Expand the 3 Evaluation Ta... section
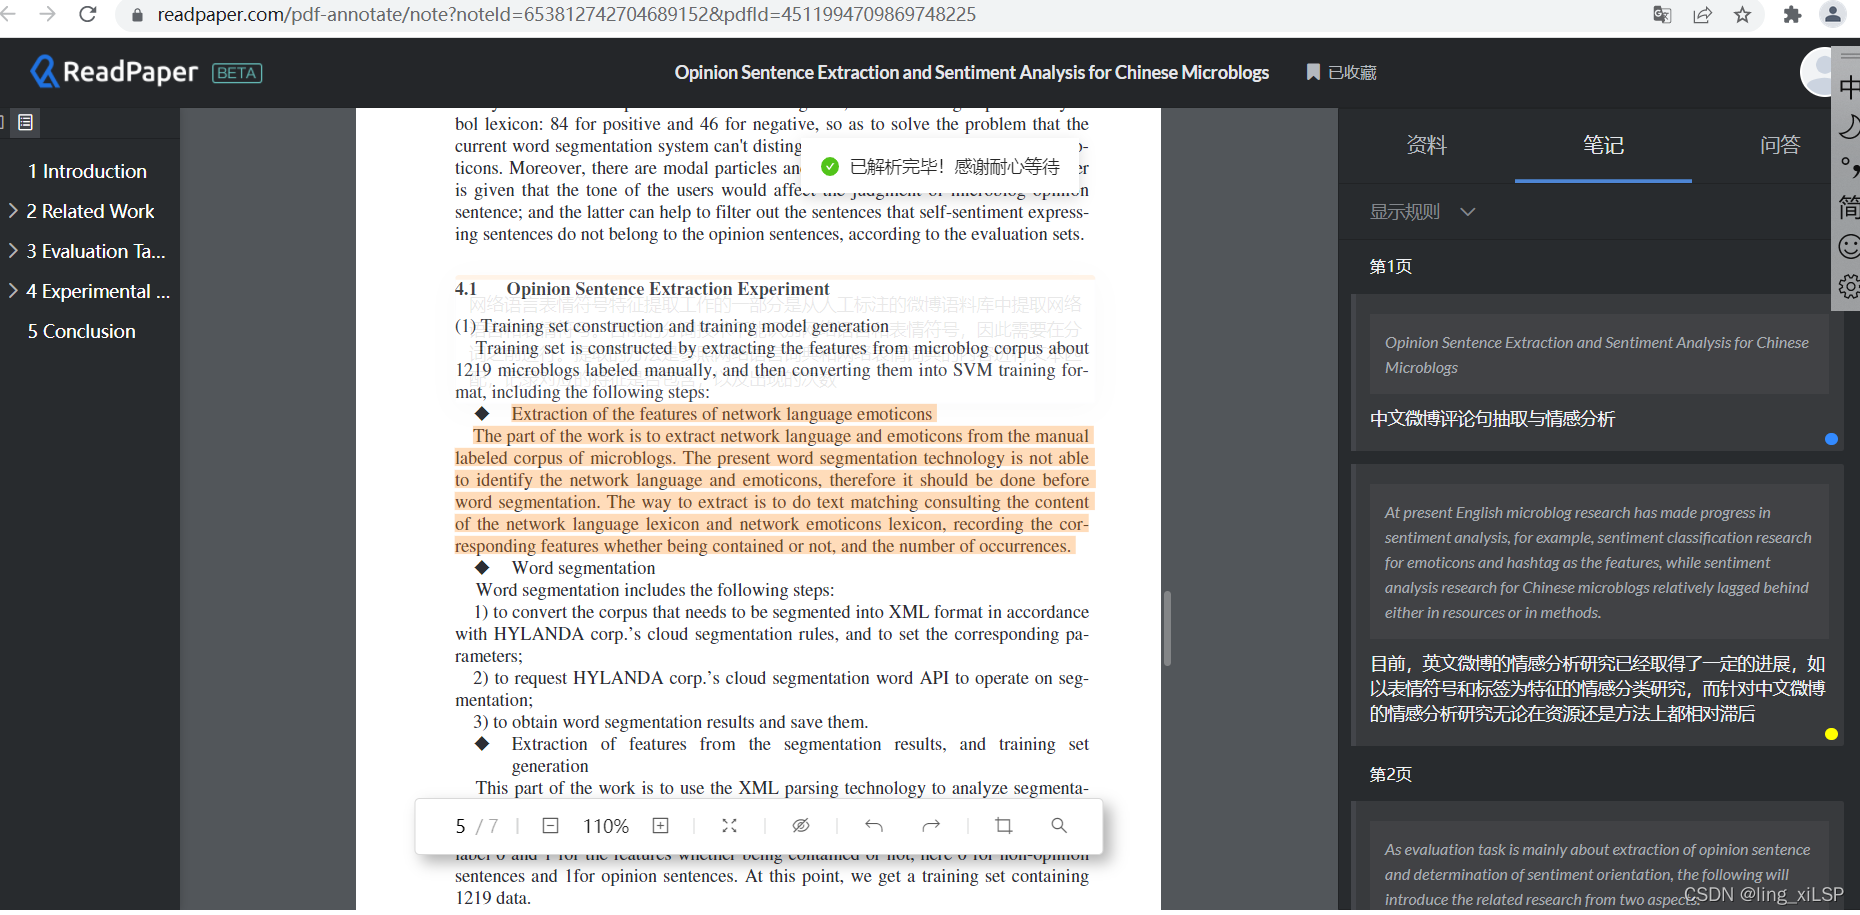The image size is (1860, 915). click(x=13, y=251)
